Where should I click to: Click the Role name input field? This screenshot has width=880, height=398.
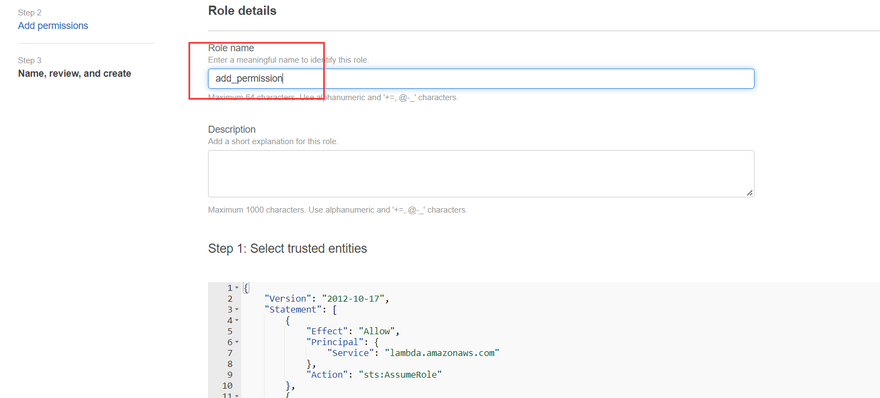click(481, 79)
